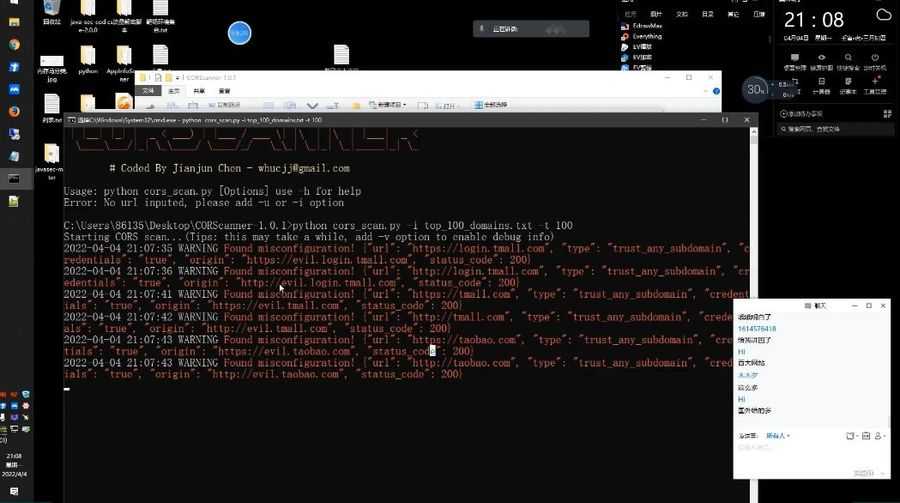Open the 所有人 recipient dropdown in chat
Image resolution: width=900 pixels, height=503 pixels.
778,436
